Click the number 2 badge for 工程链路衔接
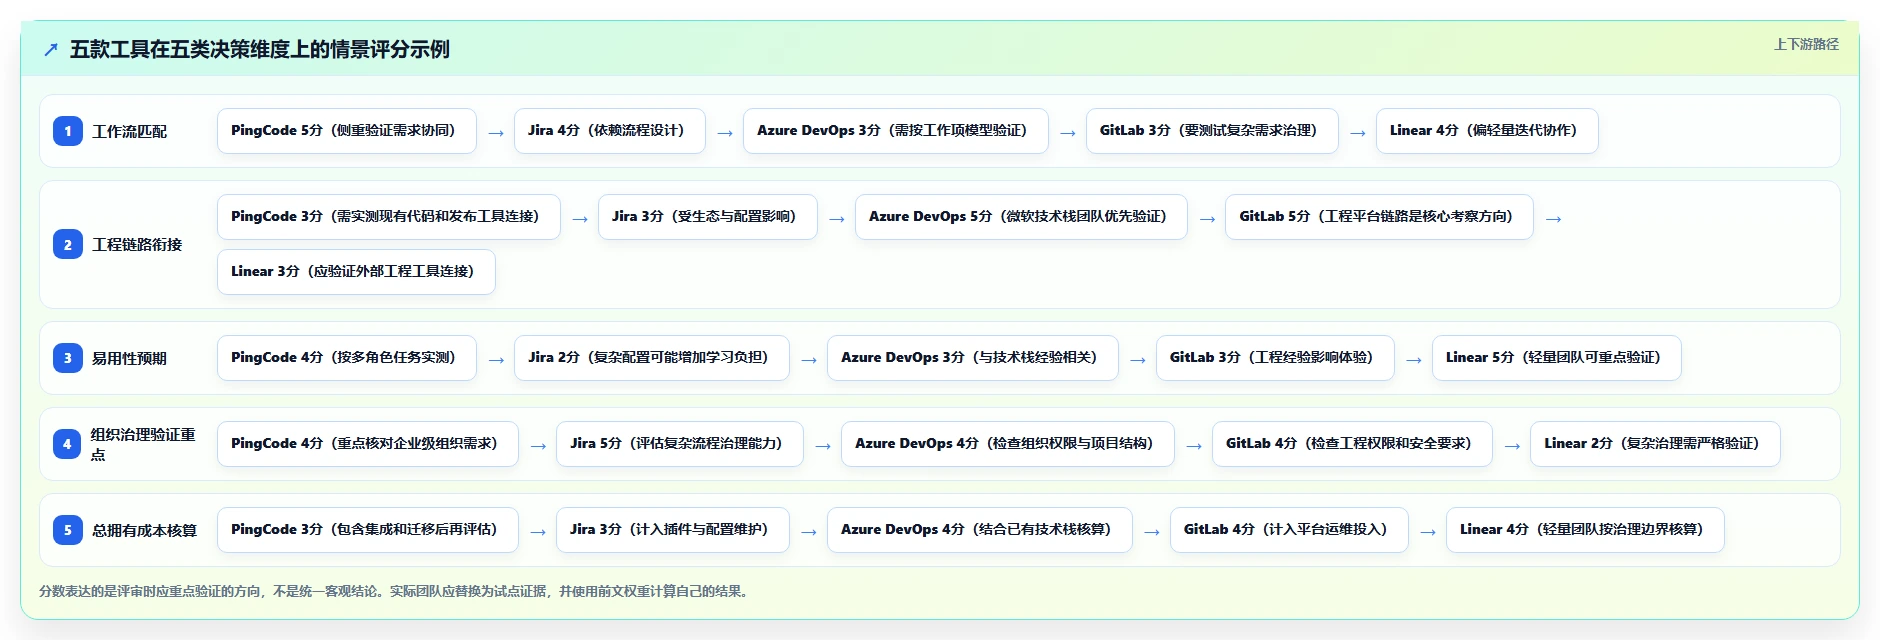Image resolution: width=1880 pixels, height=640 pixels. (68, 244)
